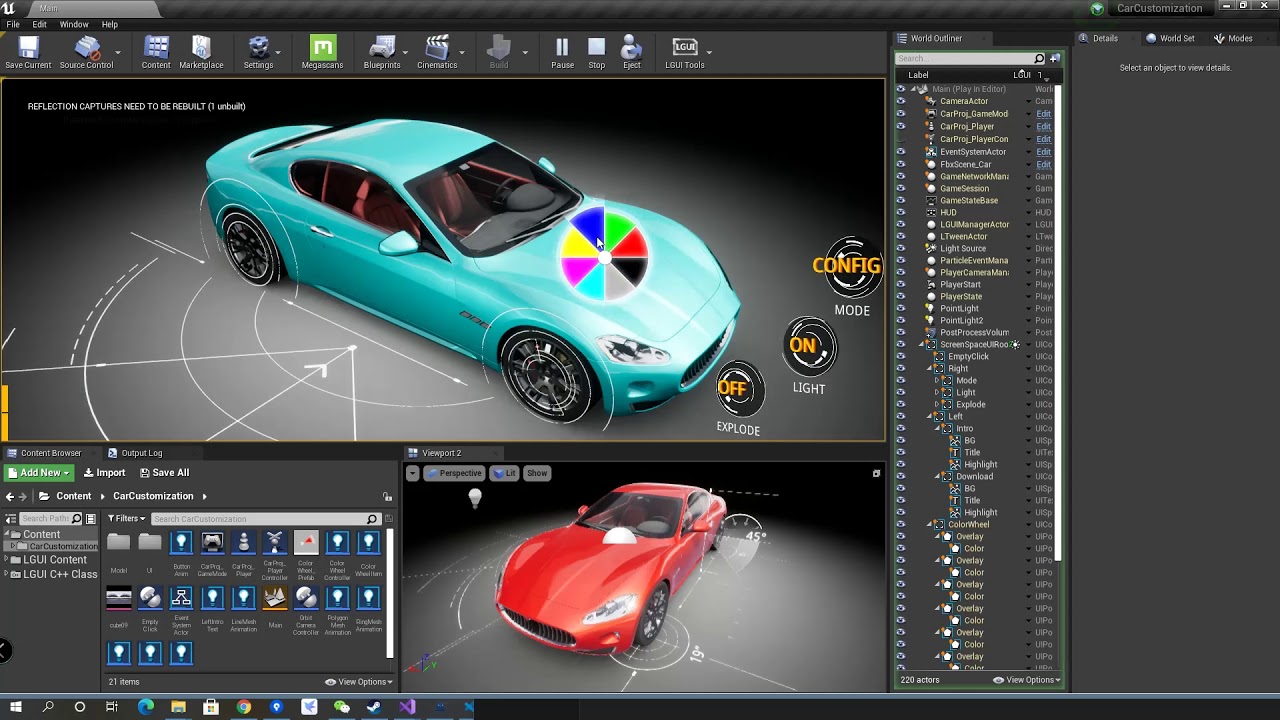Image resolution: width=1280 pixels, height=720 pixels.
Task: Toggle visibility of PlayerStart in outliner
Action: (901, 284)
